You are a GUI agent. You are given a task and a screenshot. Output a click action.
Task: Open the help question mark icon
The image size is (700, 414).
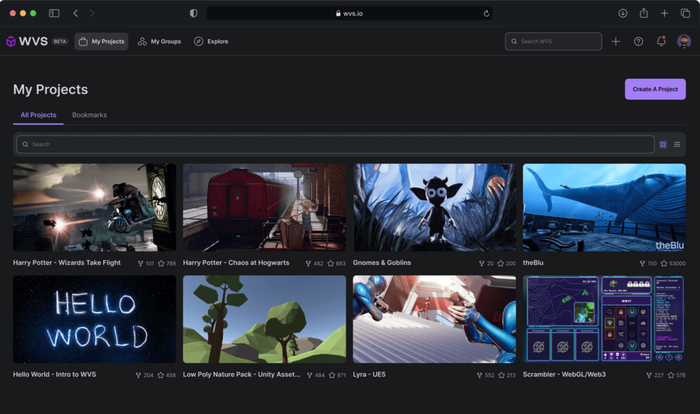click(x=638, y=42)
